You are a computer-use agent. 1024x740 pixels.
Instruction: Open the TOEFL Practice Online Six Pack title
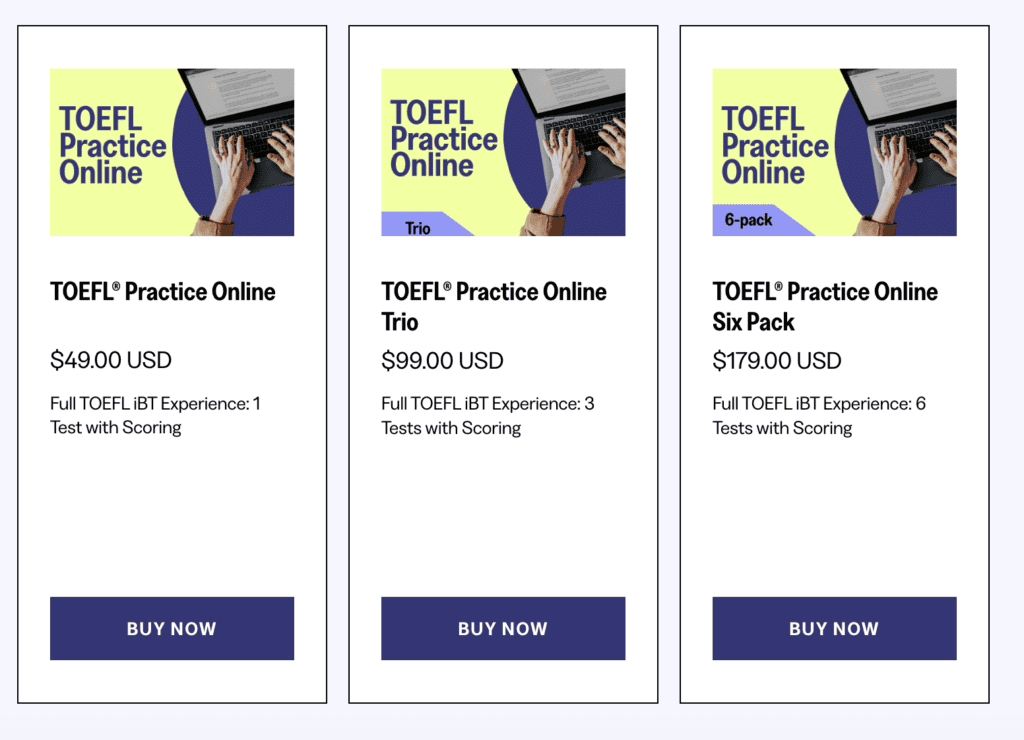pyautogui.click(x=824, y=307)
